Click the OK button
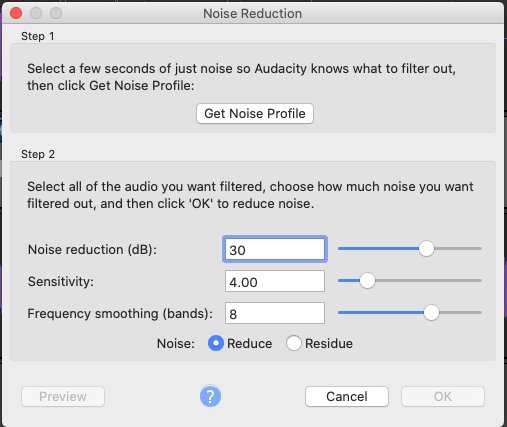 [x=443, y=396]
